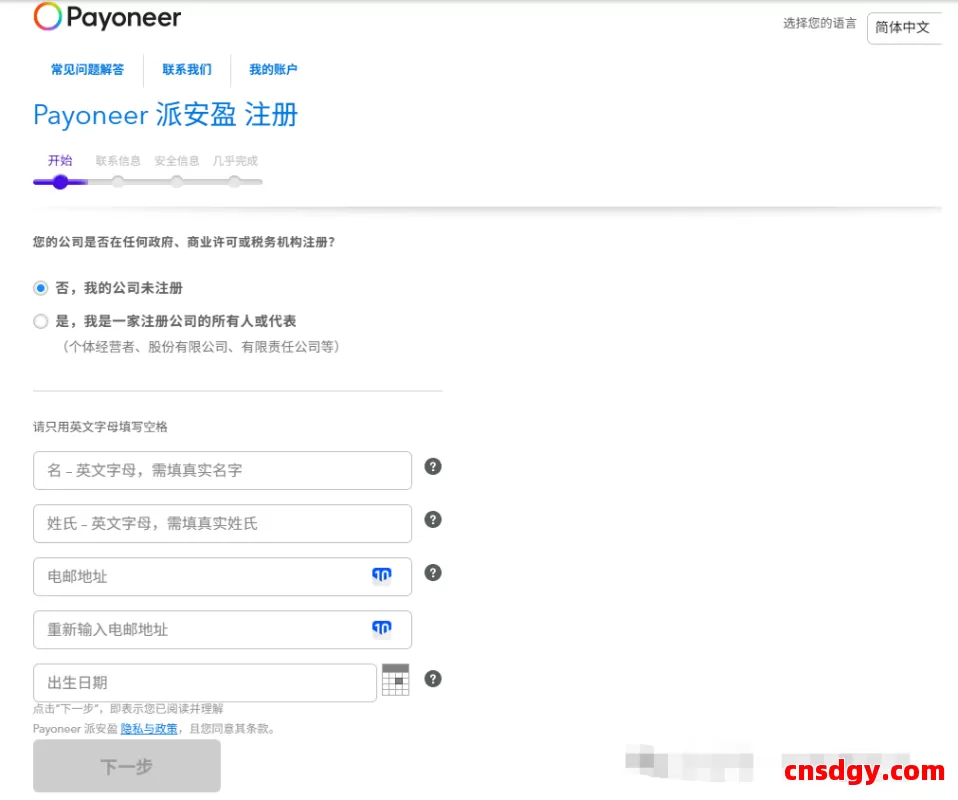This screenshot has width=958, height=800.
Task: Open the 我的账户 tab
Action: [273, 70]
